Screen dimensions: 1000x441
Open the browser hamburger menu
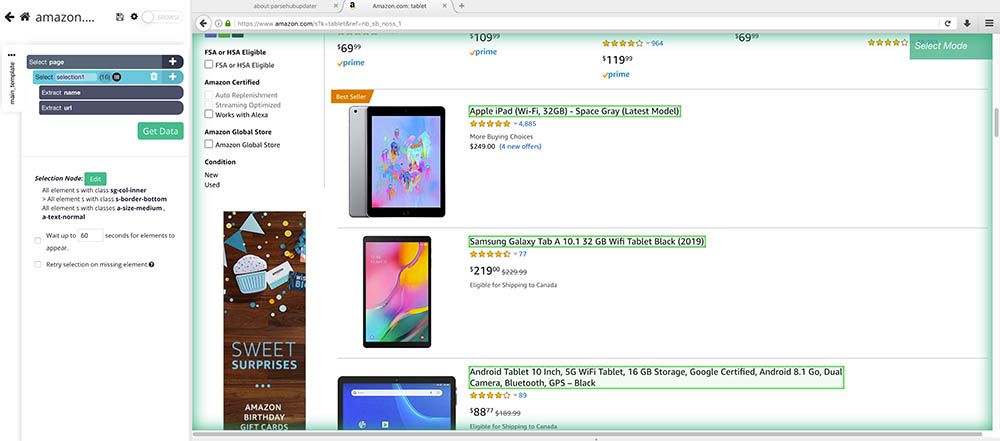[989, 23]
